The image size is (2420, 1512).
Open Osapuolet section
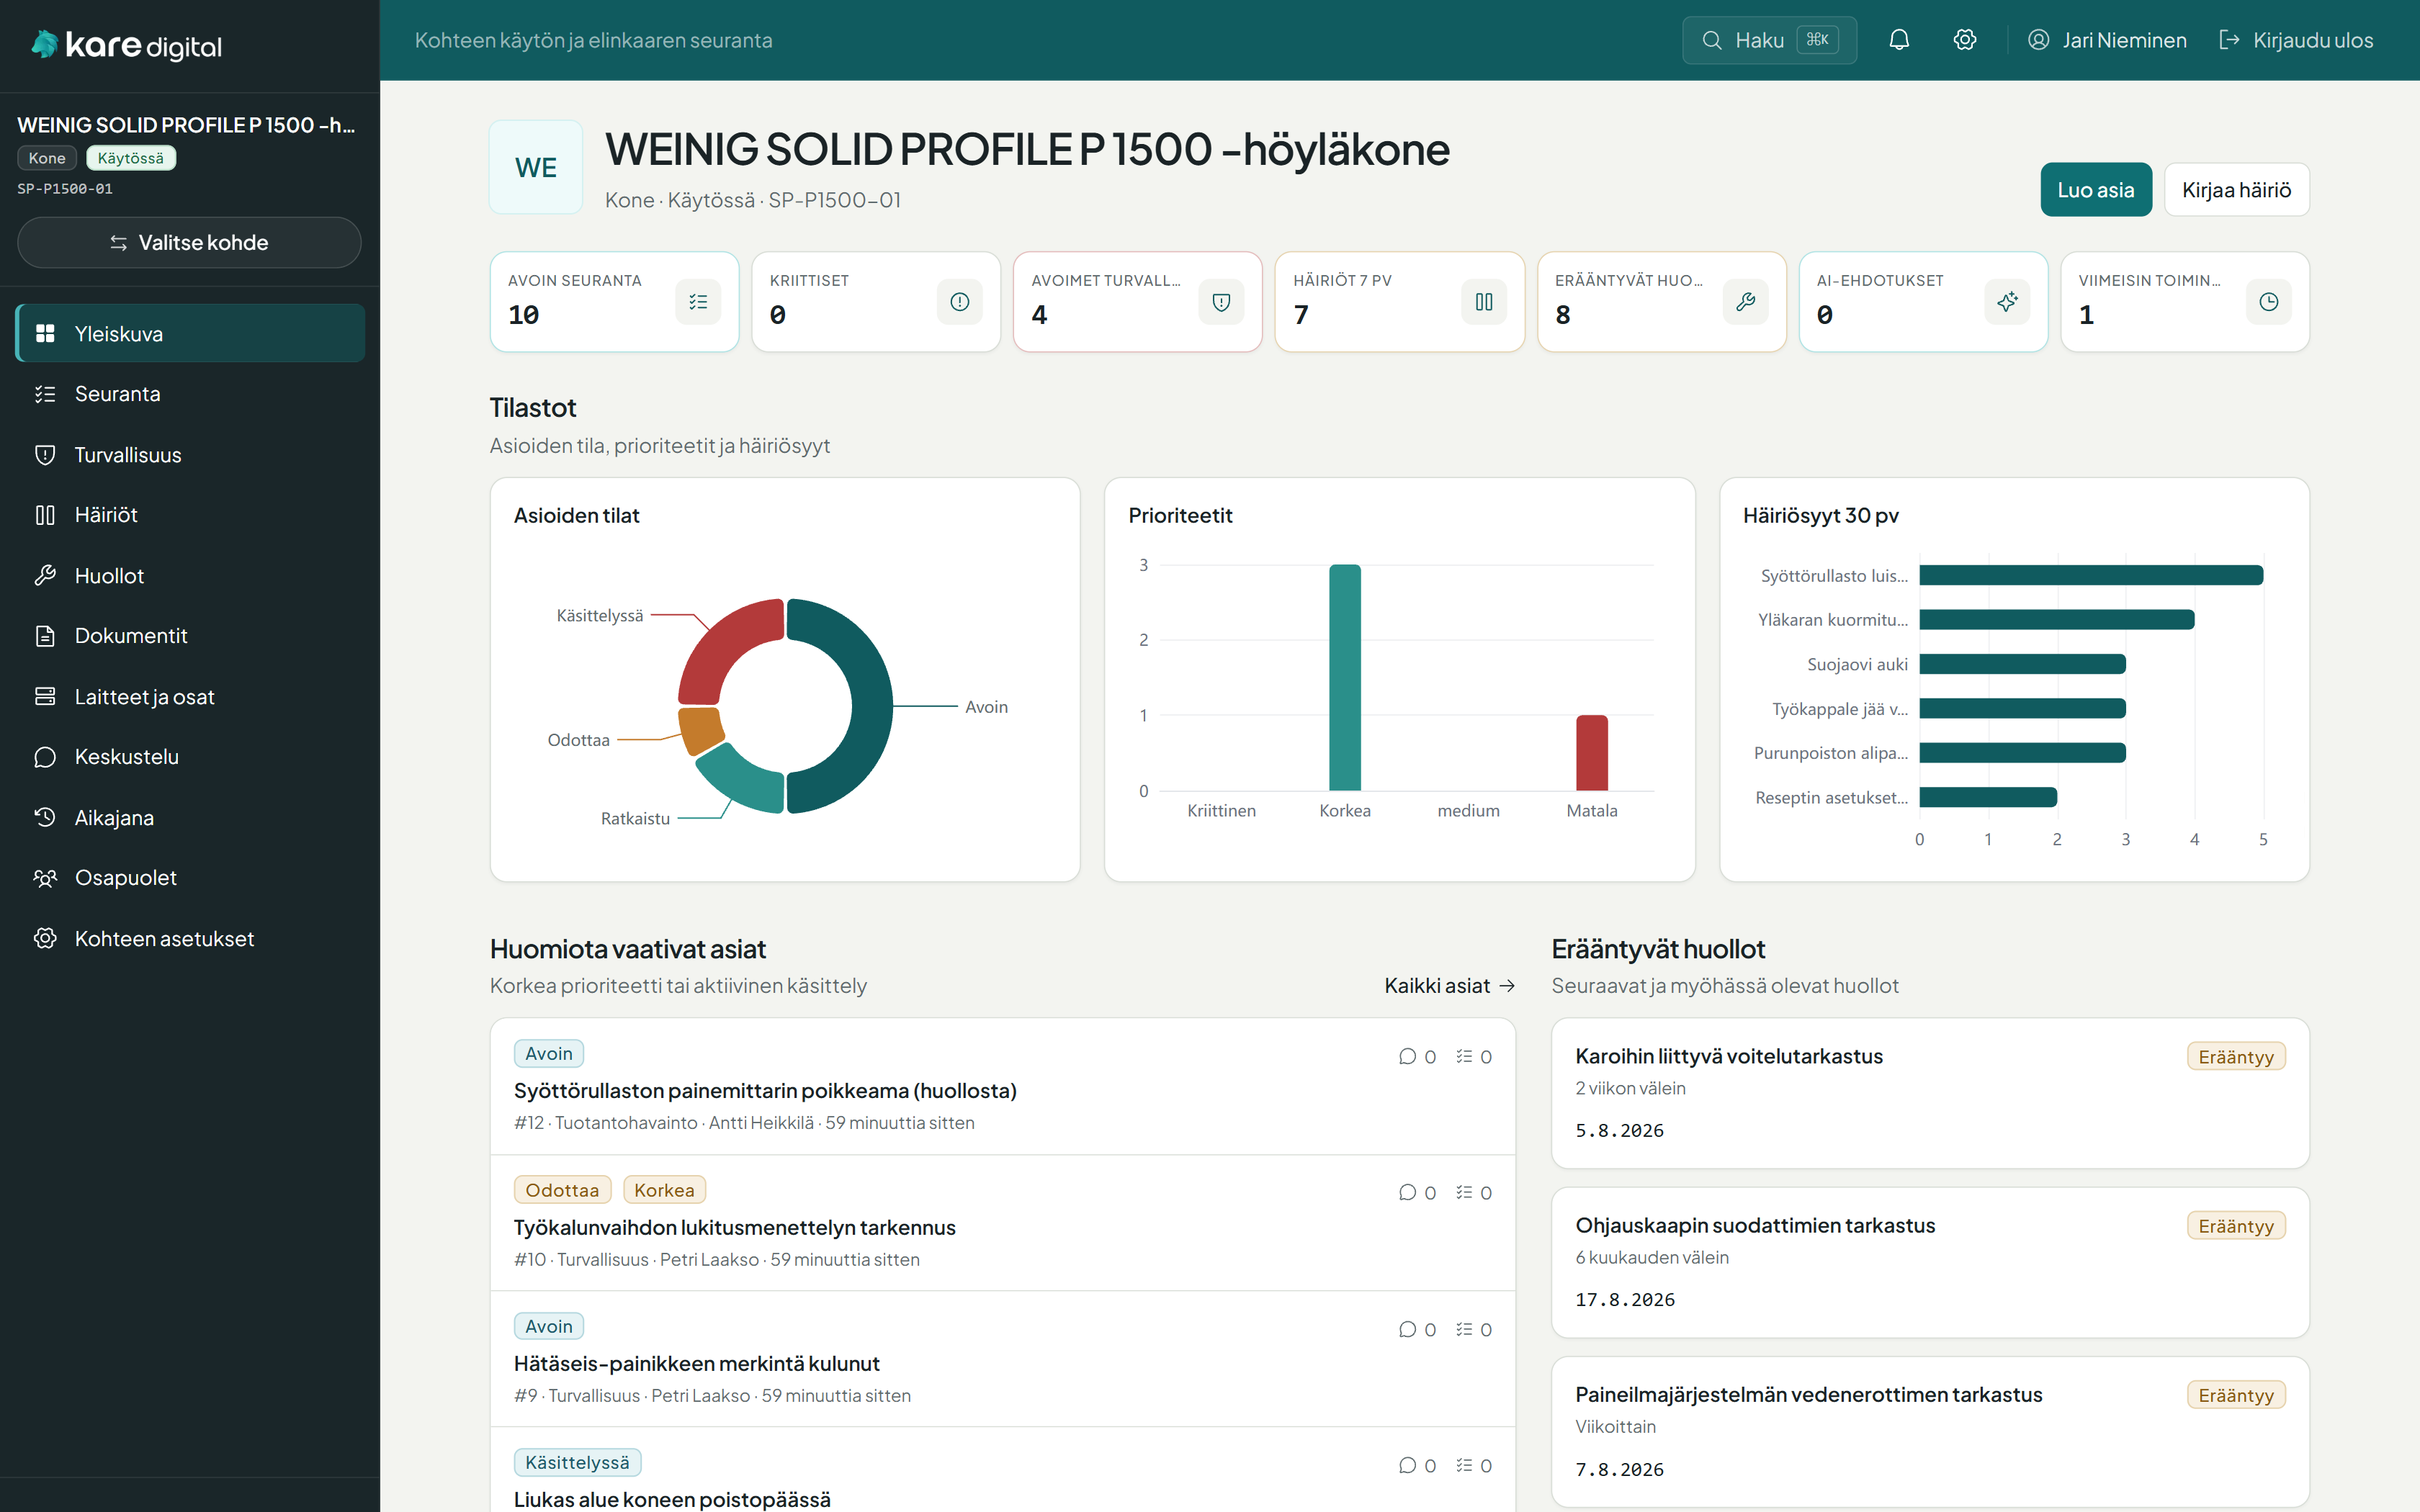191,878
